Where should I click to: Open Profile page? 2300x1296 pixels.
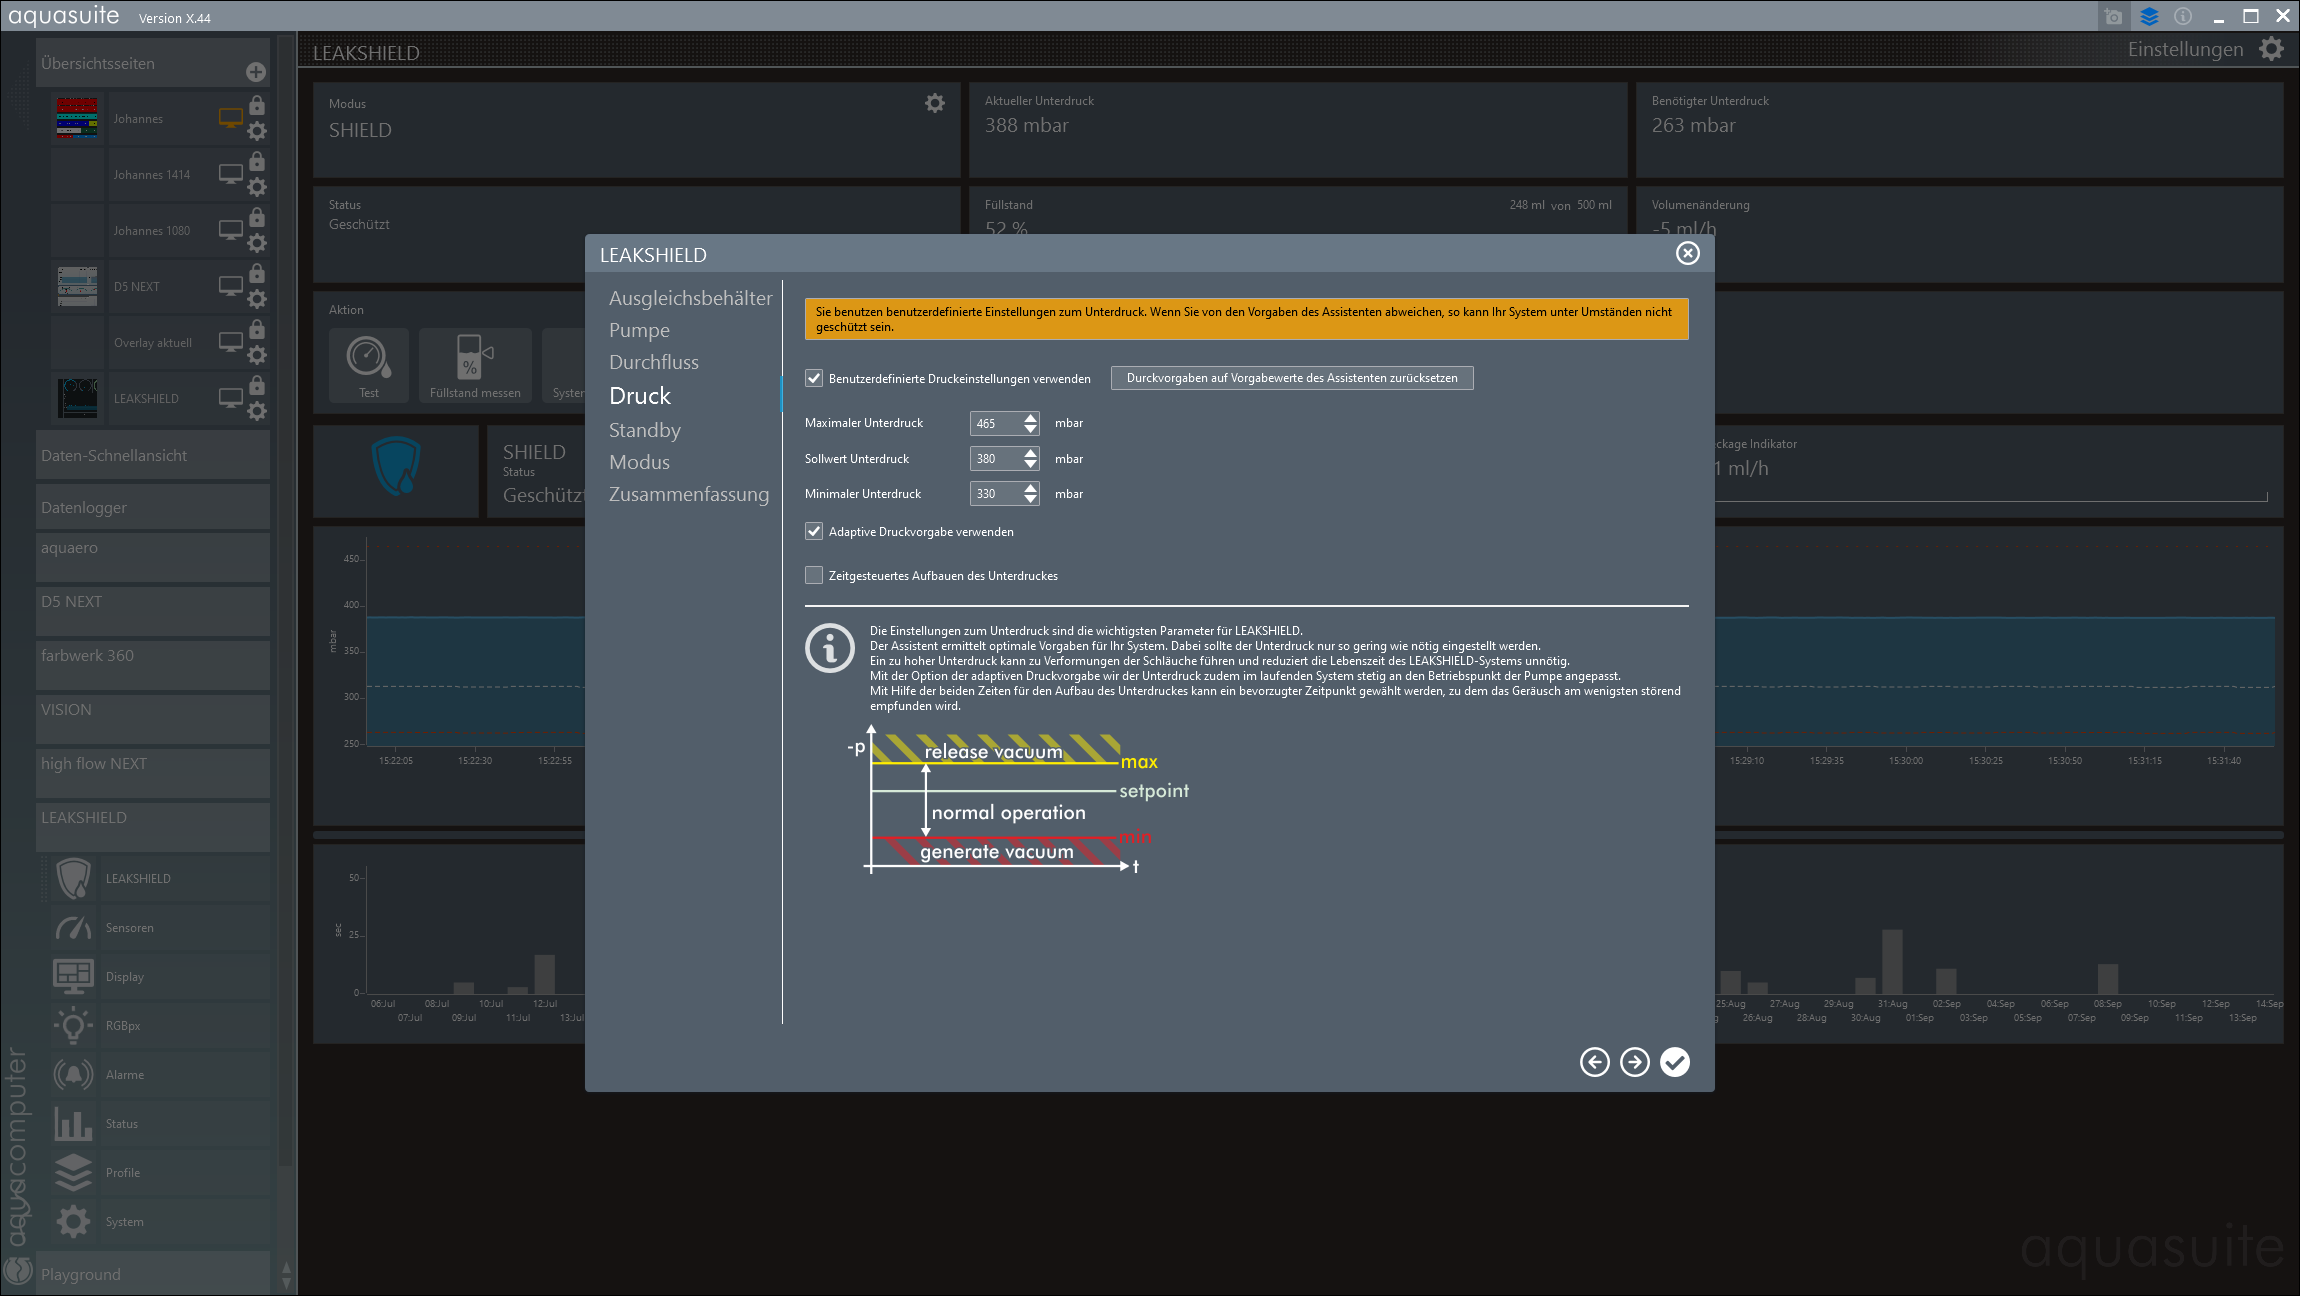pos(160,1173)
